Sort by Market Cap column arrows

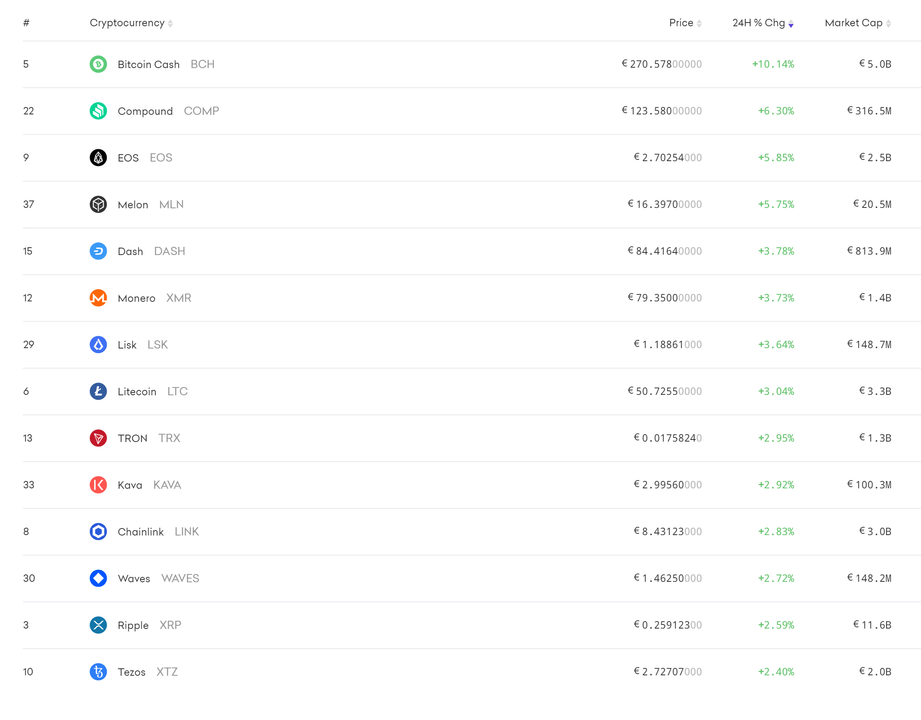click(888, 23)
